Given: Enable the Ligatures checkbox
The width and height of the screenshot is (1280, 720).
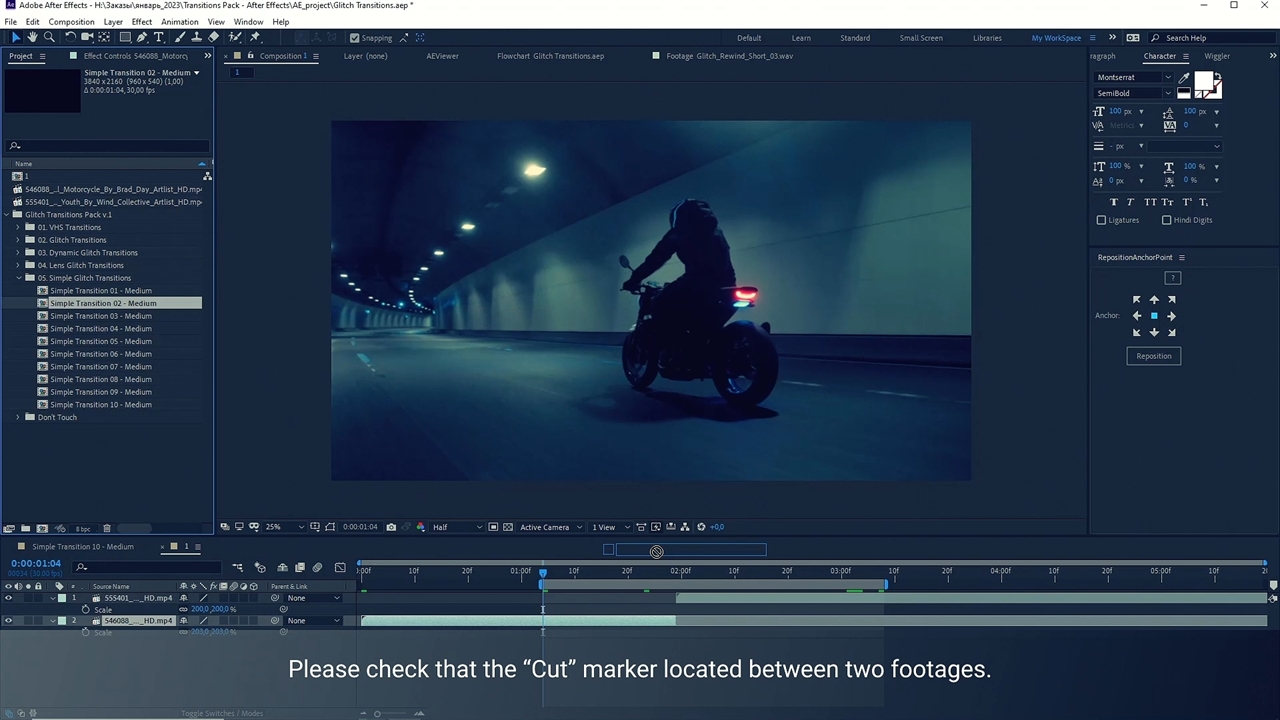Looking at the screenshot, I should [x=1102, y=220].
